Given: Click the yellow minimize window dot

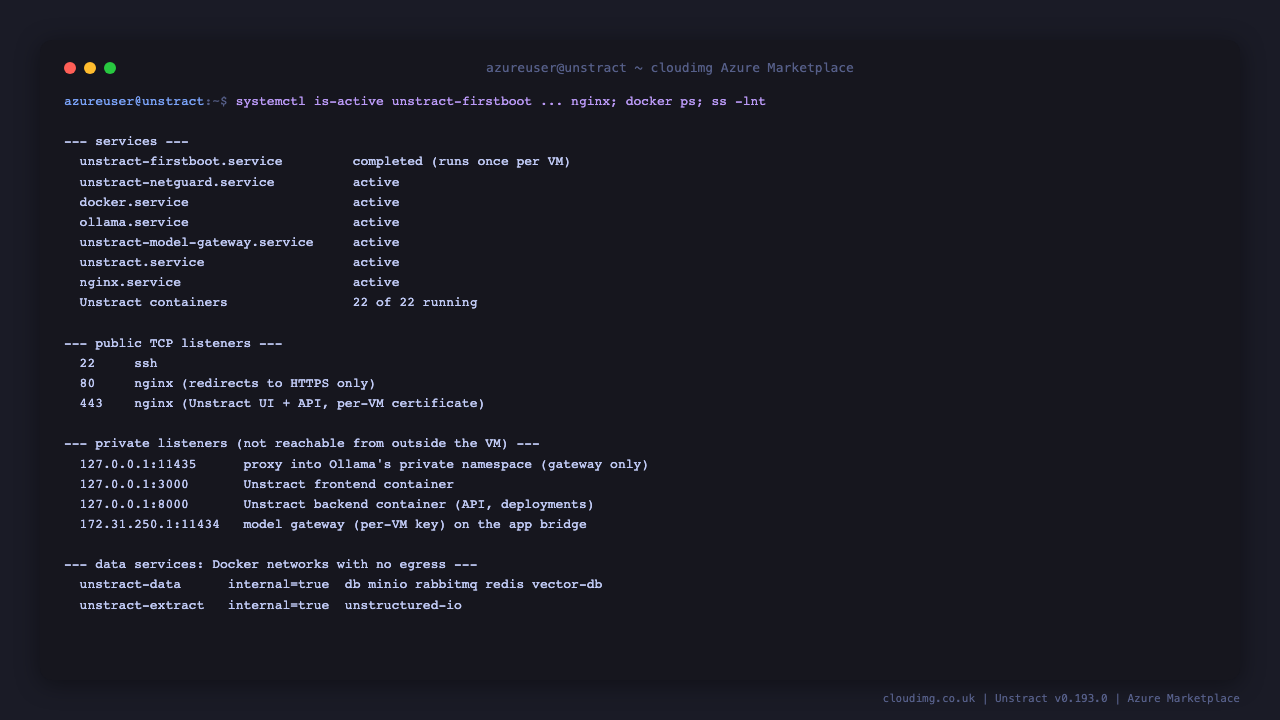Looking at the screenshot, I should coord(90,68).
